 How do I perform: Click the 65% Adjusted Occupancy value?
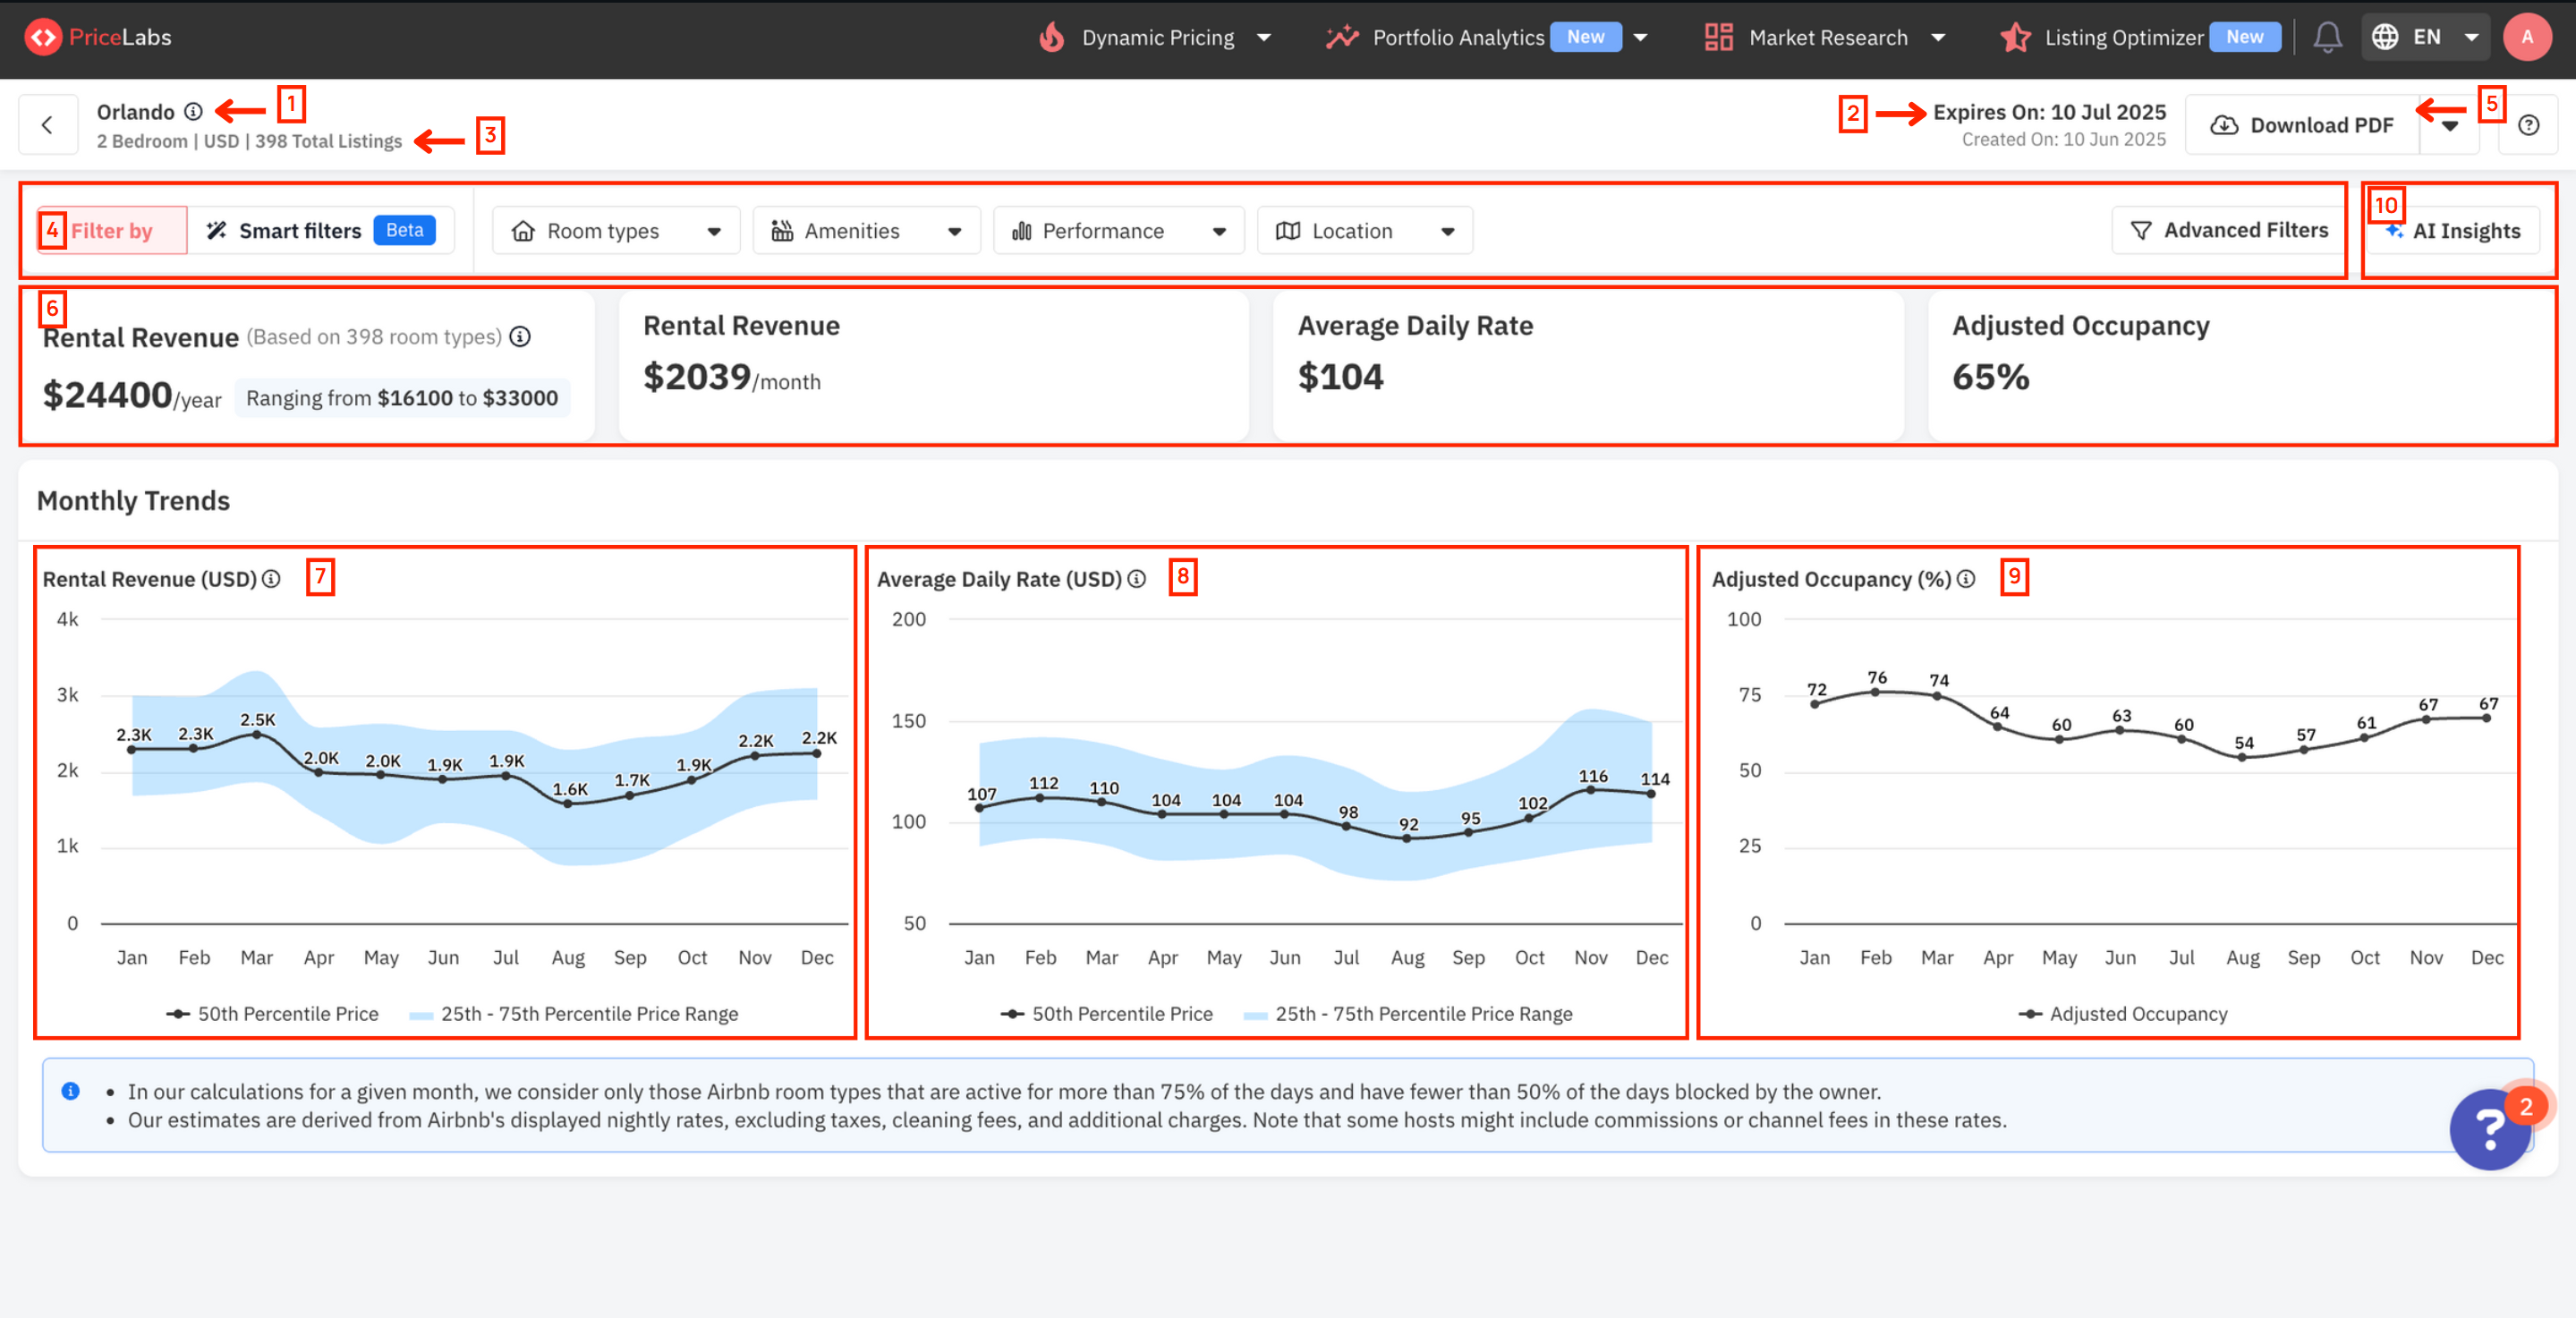1991,377
